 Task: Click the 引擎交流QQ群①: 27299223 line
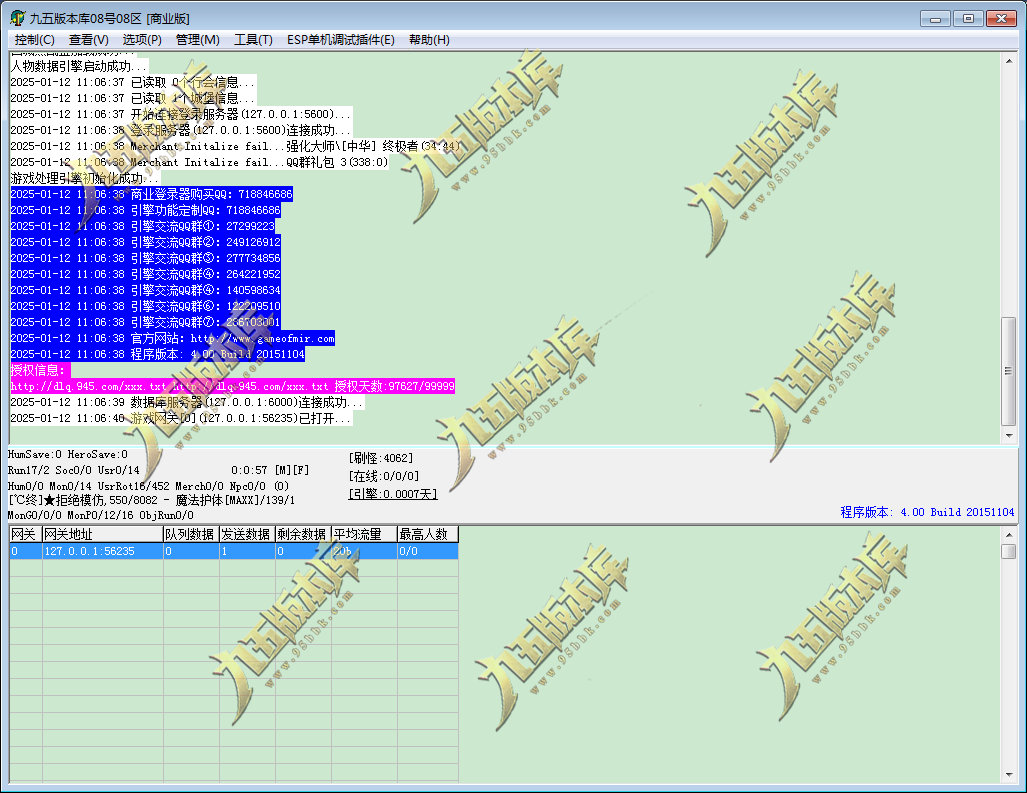pyautogui.click(x=143, y=226)
